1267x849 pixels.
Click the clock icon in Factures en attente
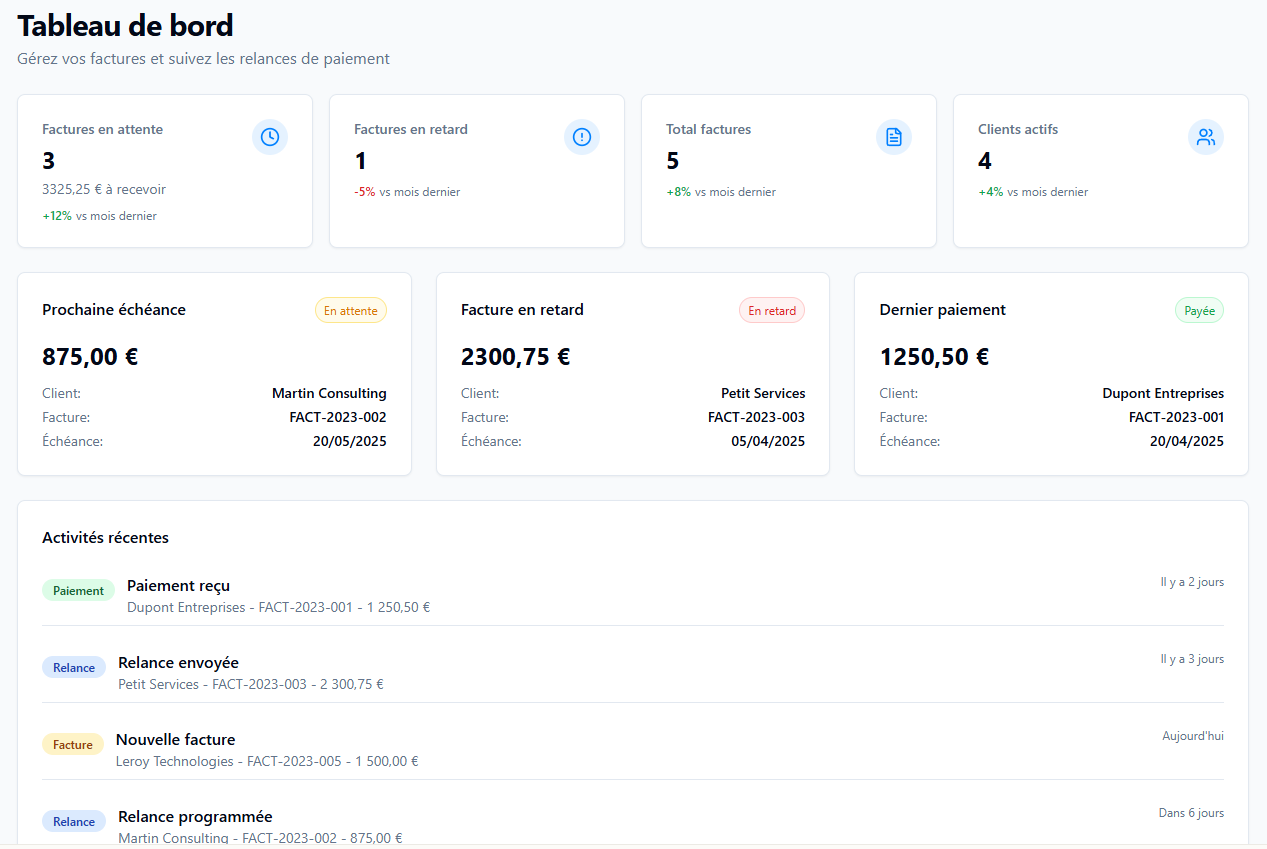(270, 137)
